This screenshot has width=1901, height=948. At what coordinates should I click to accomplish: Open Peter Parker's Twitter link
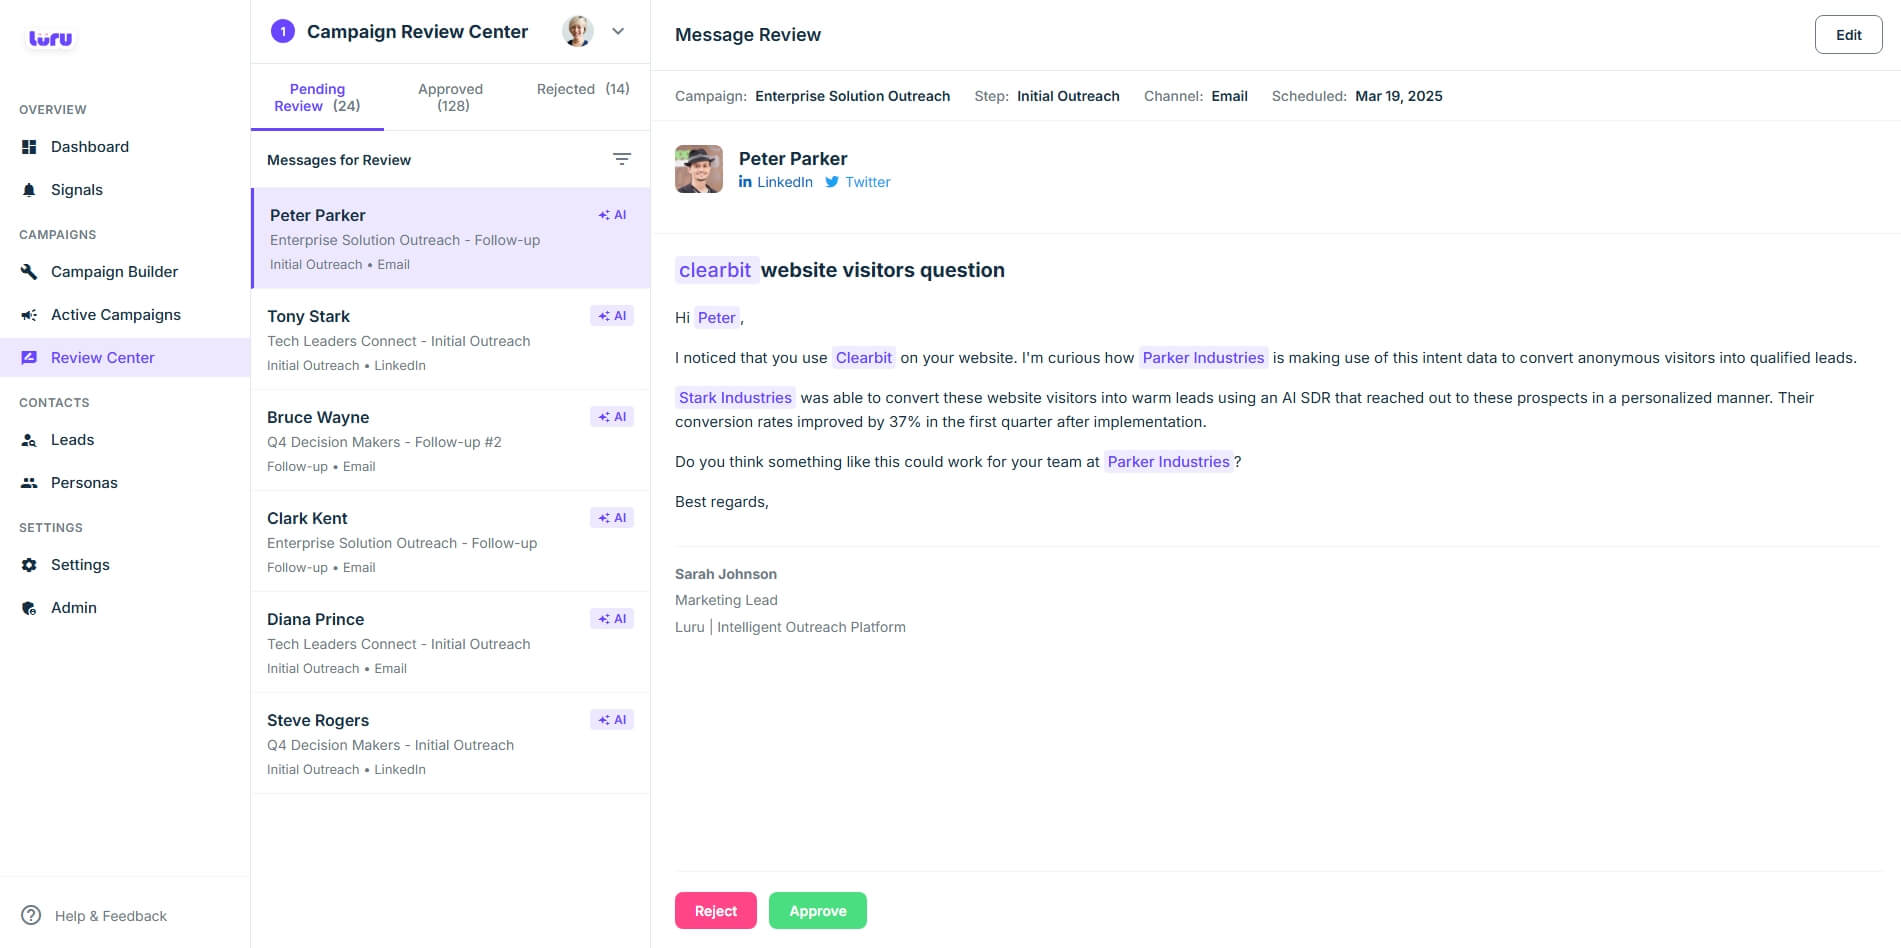coord(858,182)
